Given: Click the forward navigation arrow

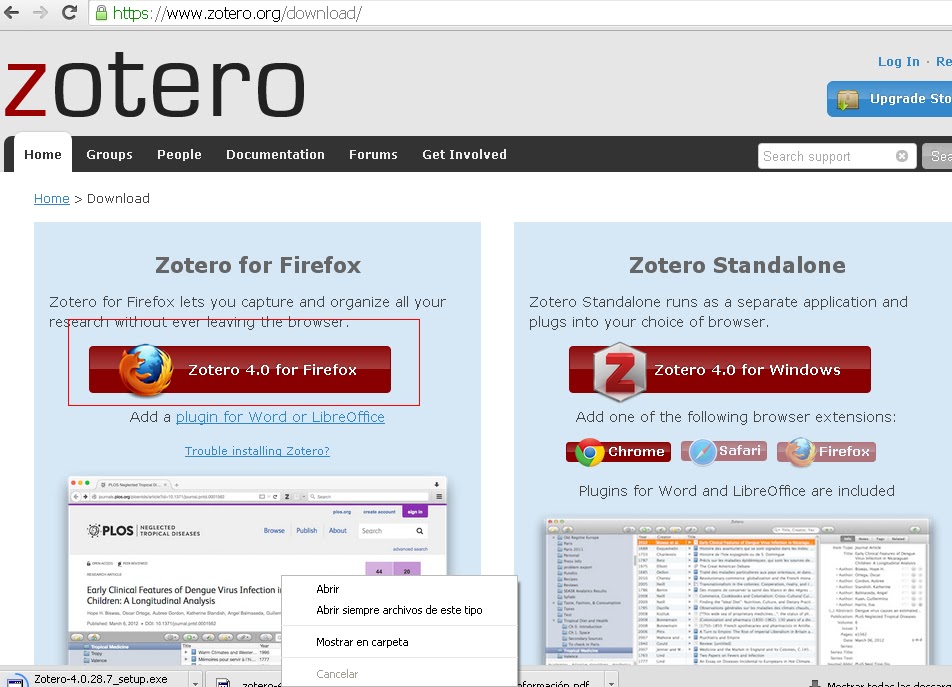Looking at the screenshot, I should click(39, 14).
